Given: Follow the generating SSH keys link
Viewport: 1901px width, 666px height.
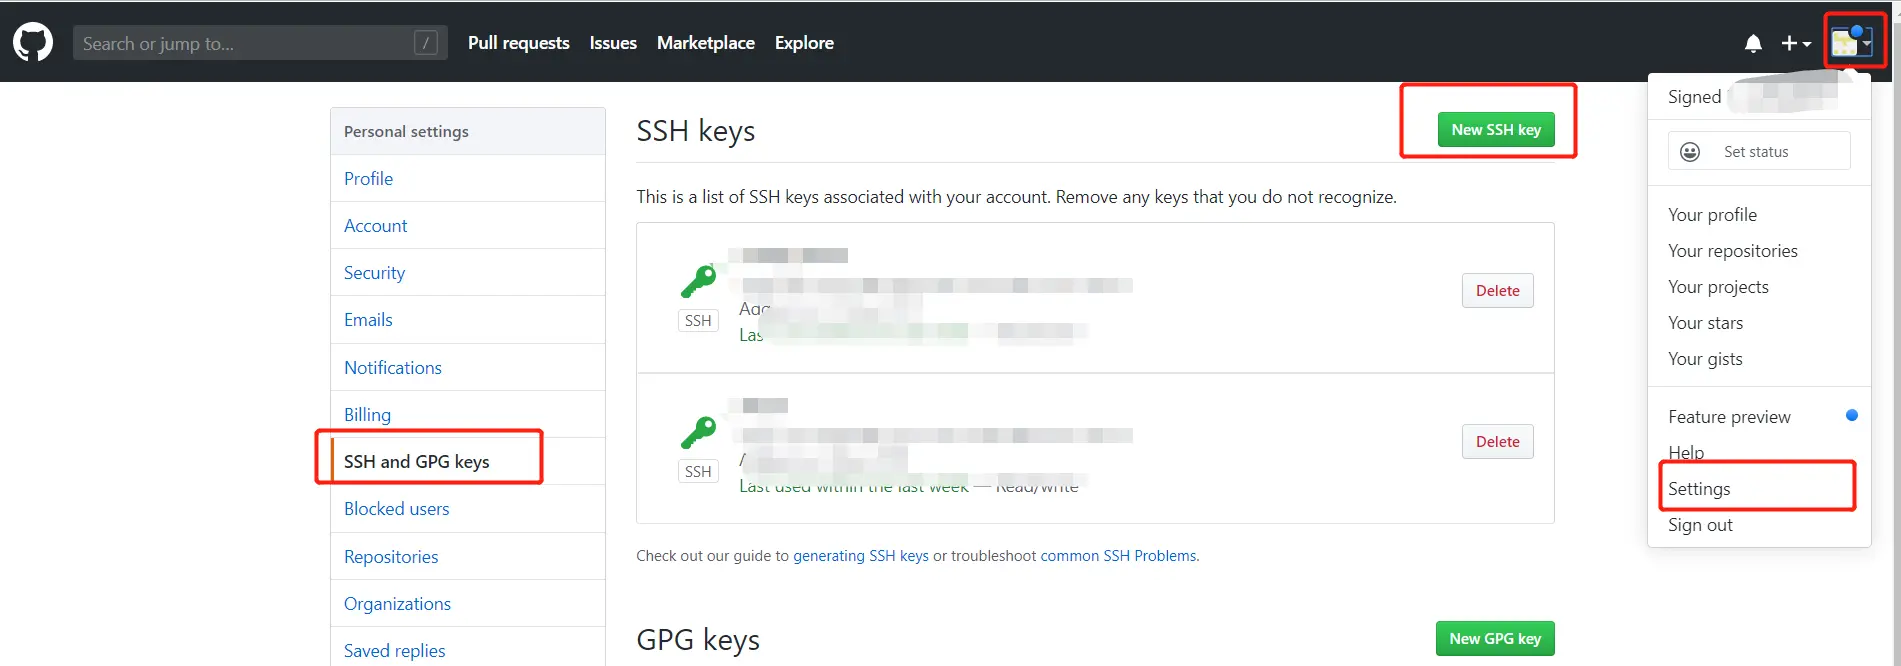Looking at the screenshot, I should [x=860, y=556].
